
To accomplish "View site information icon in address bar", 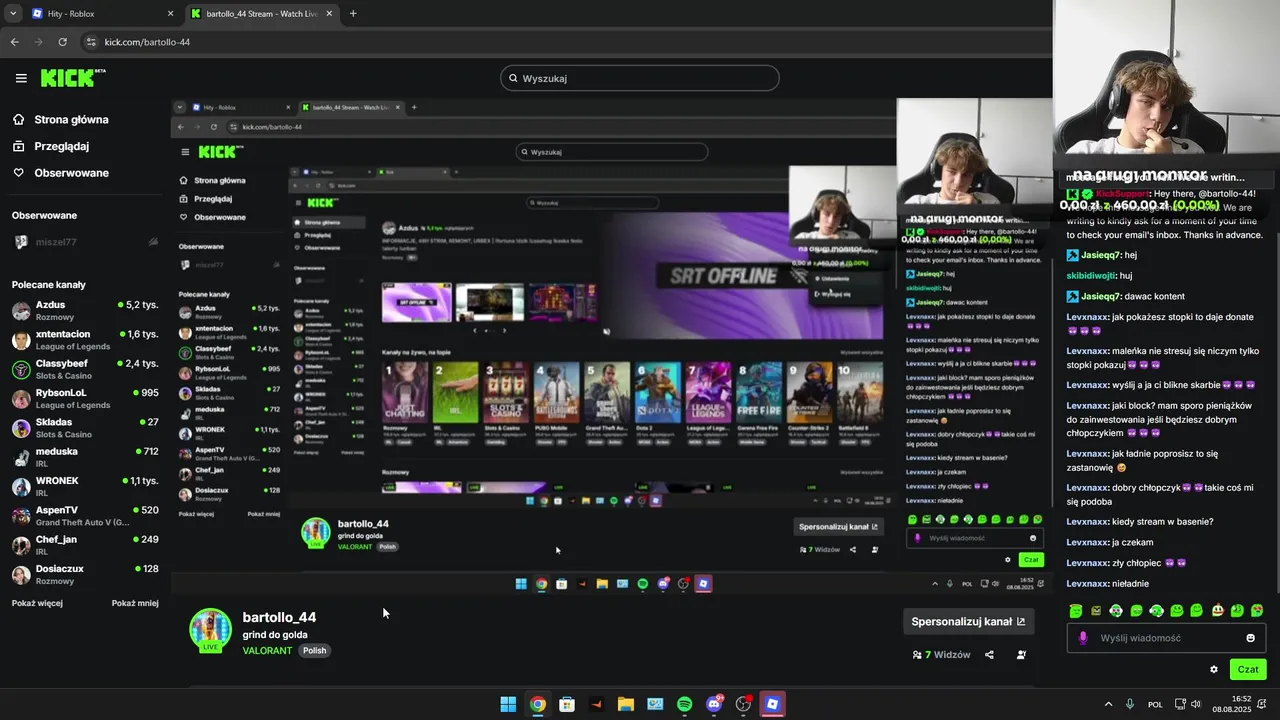I will pos(91,42).
